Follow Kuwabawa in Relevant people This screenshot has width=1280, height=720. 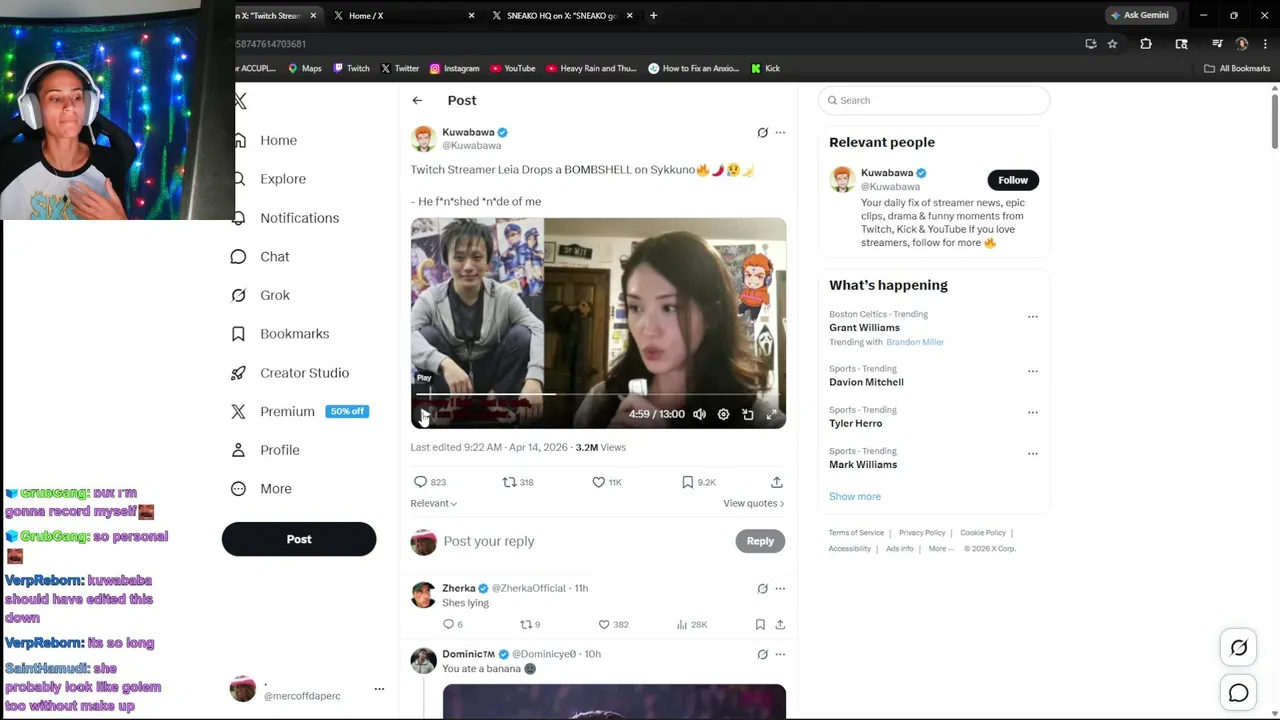pos(1013,180)
